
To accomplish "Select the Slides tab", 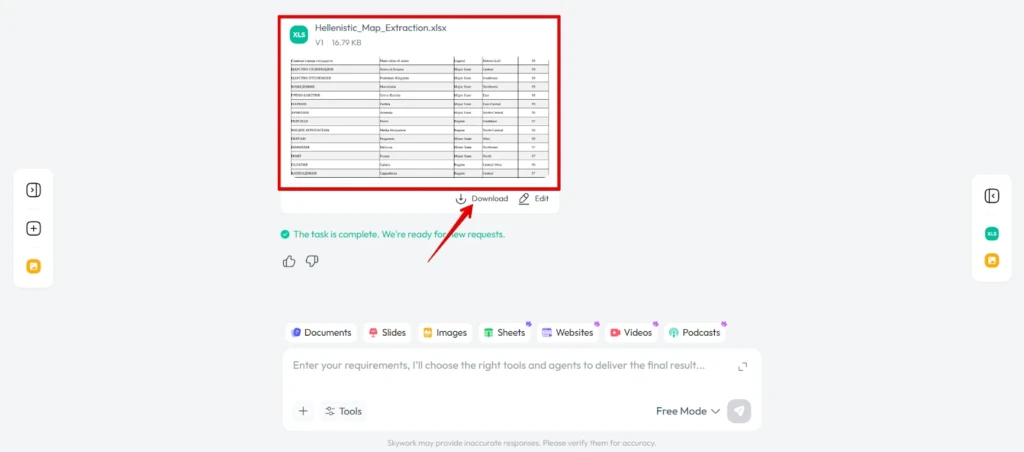I will (387, 332).
